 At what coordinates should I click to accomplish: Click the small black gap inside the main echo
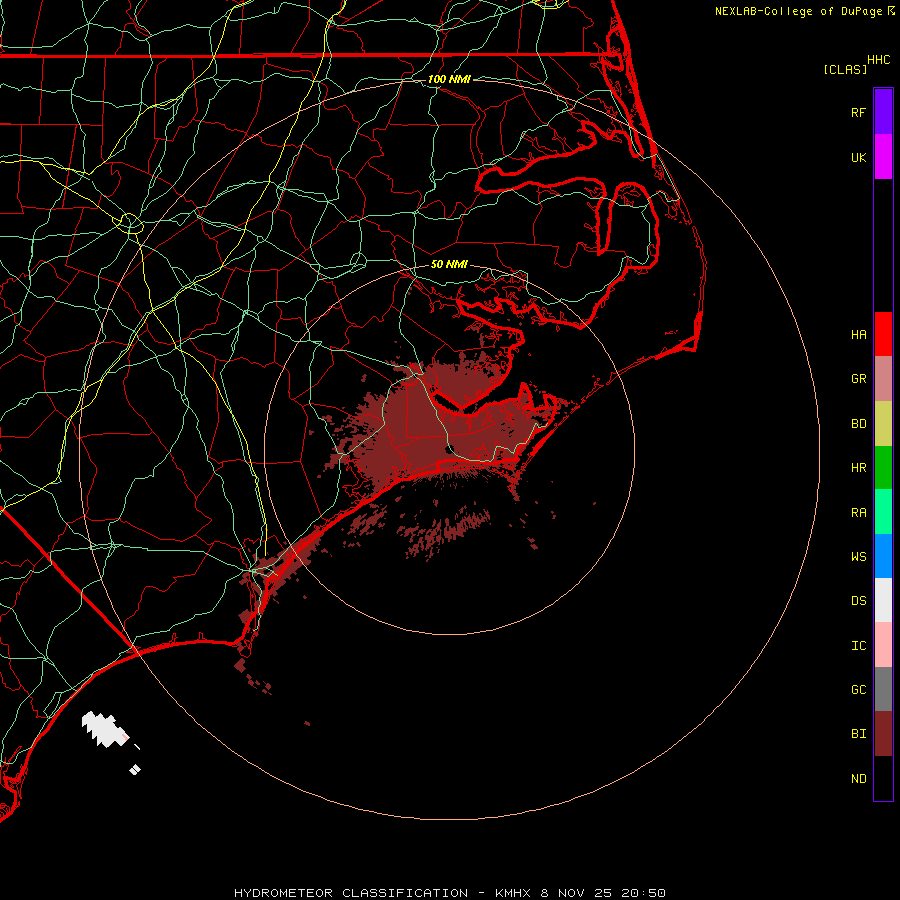451,449
